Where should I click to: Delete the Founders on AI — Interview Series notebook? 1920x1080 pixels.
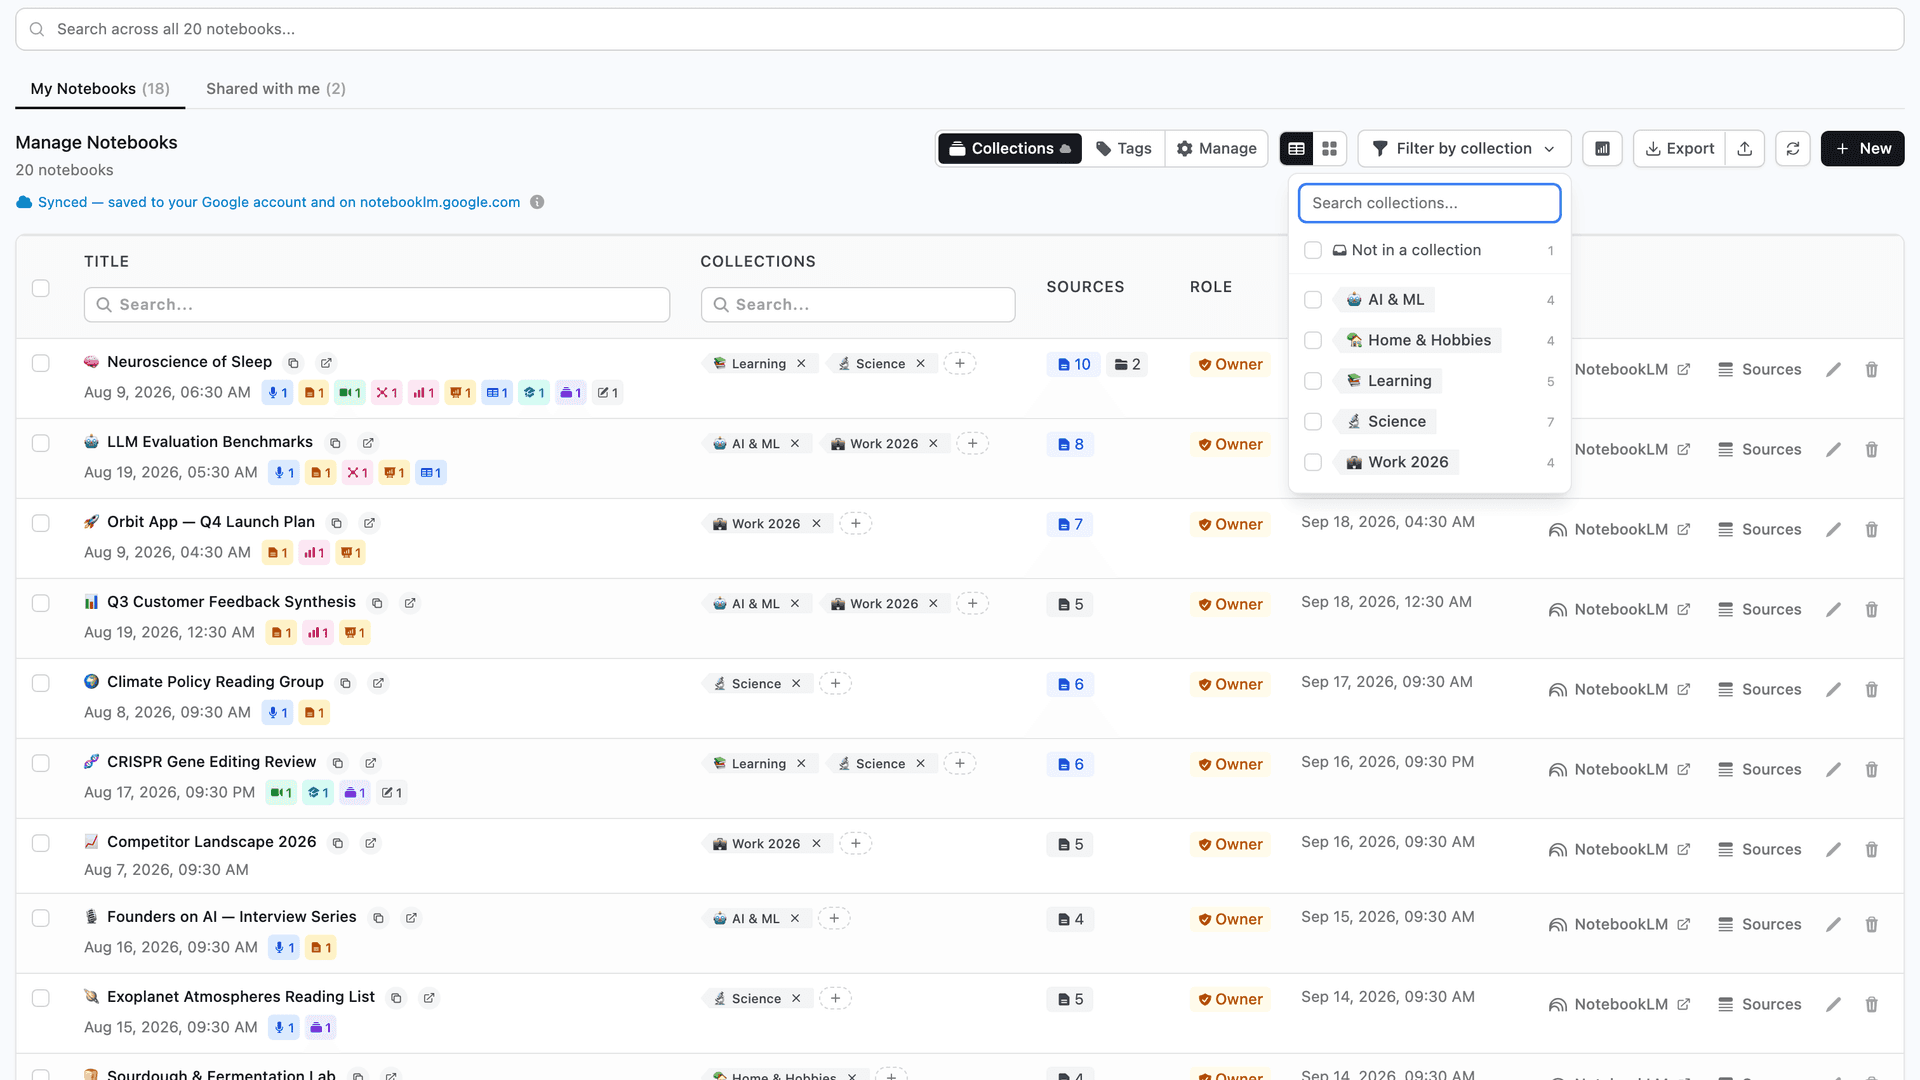[x=1871, y=925]
